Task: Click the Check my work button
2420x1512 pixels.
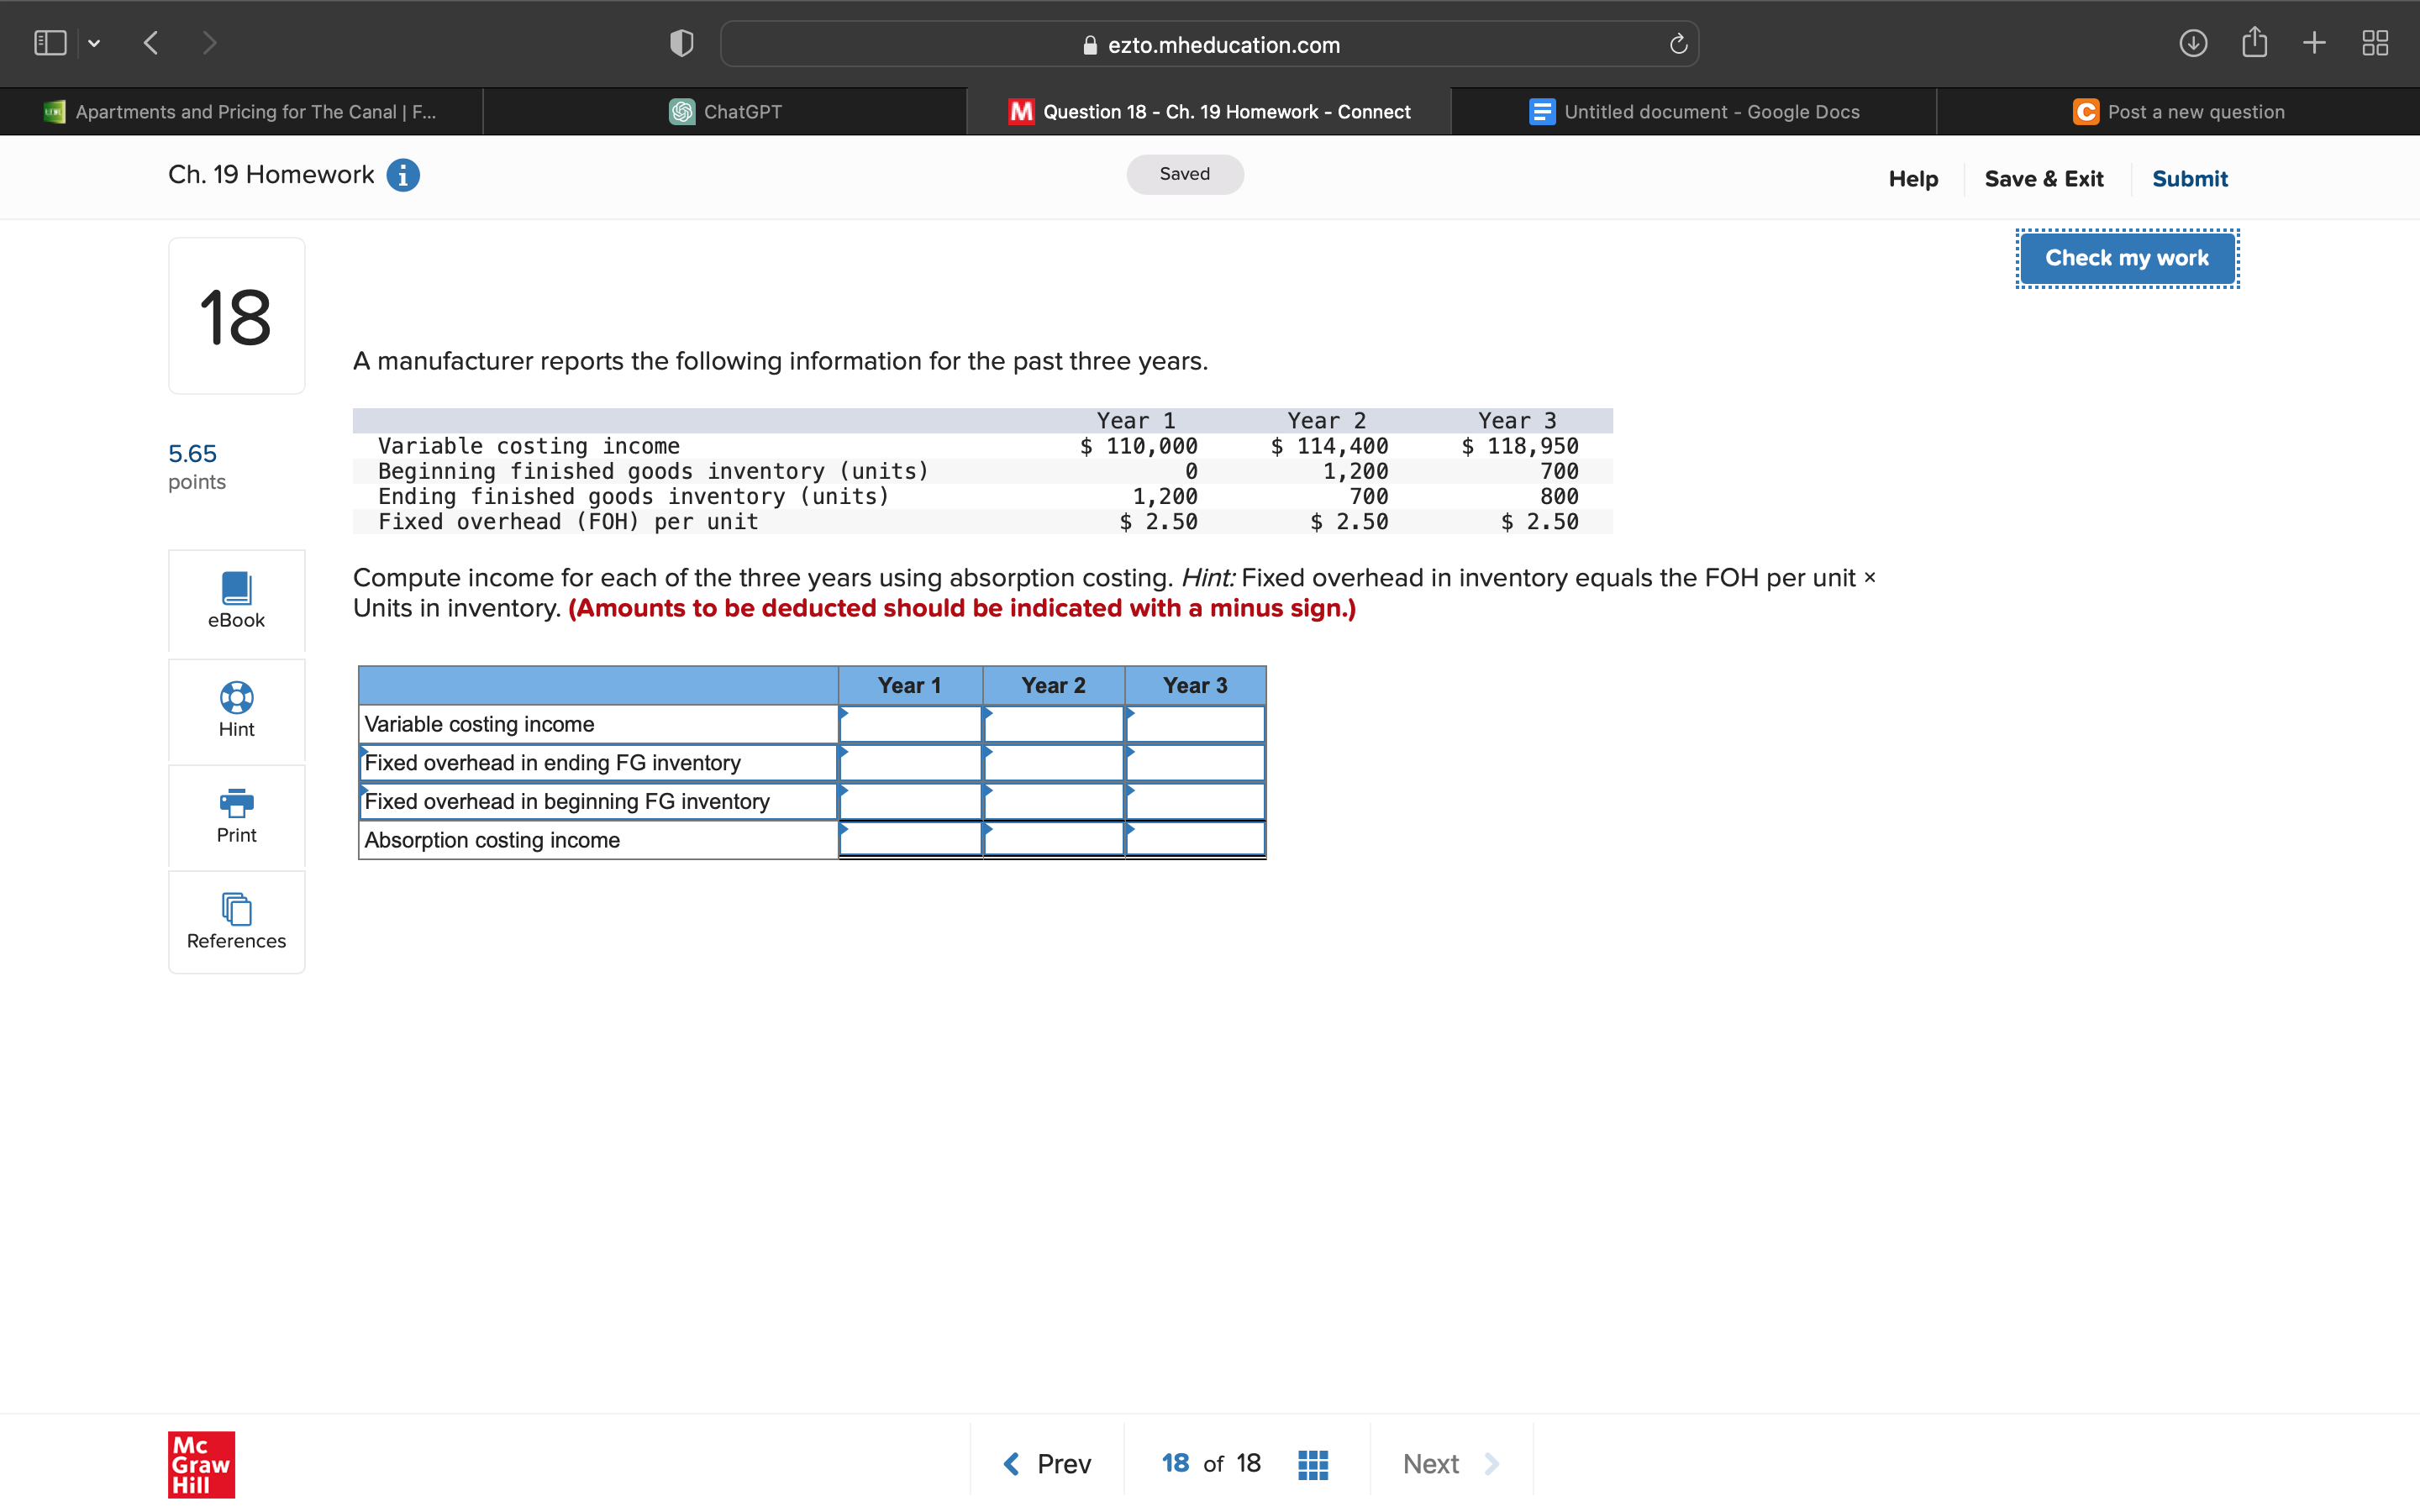Action: (x=2126, y=258)
